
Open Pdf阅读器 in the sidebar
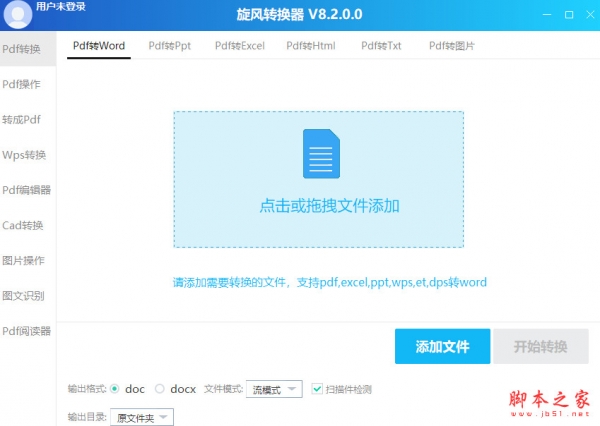28,331
